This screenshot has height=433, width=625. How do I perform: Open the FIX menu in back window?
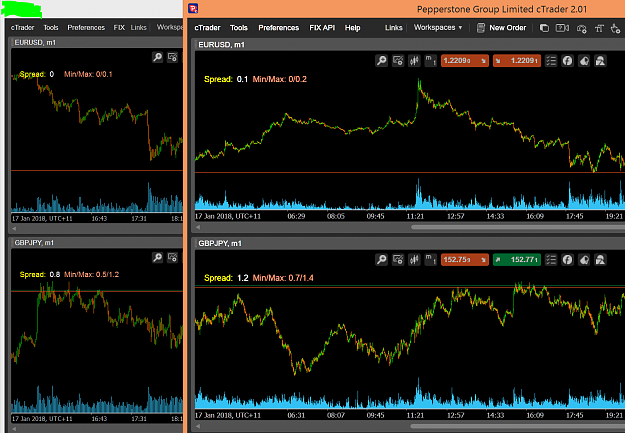(119, 28)
